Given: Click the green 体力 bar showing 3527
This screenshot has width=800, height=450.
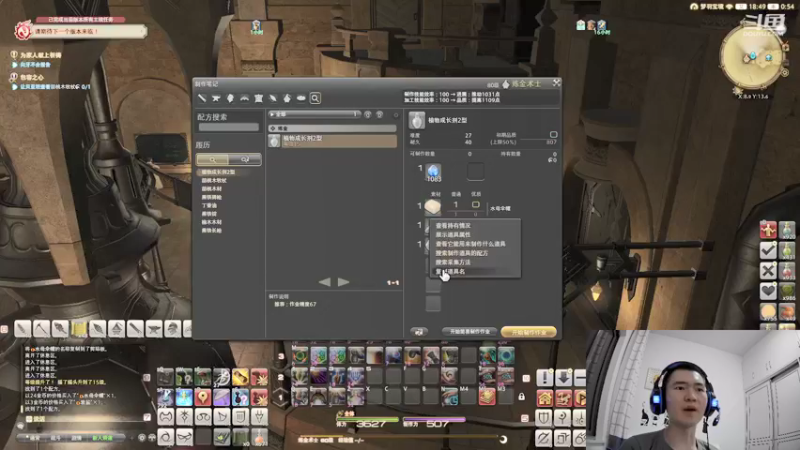Looking at the screenshot, I should [x=367, y=419].
